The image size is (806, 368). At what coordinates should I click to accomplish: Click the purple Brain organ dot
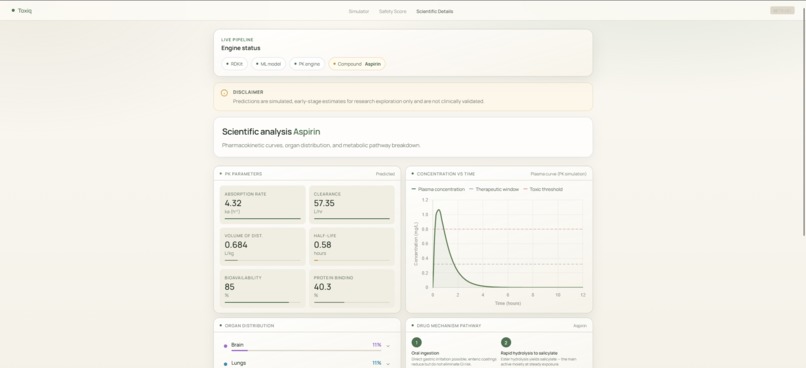225,346
